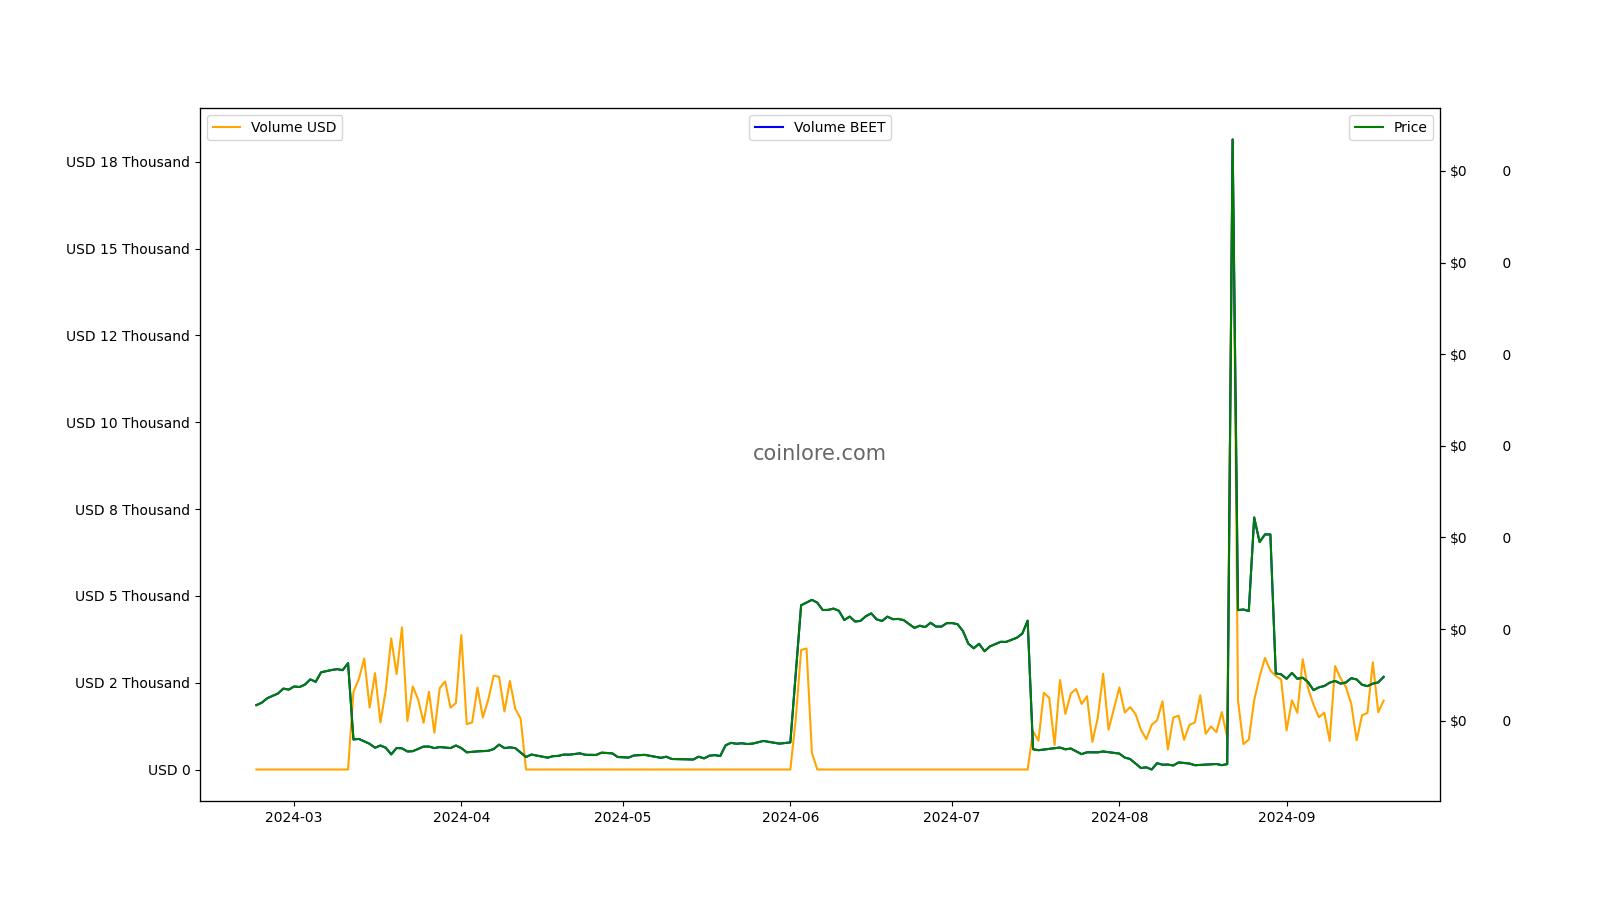Image resolution: width=1600 pixels, height=900 pixels.
Task: Click the USD 0 axis label
Action: click(x=169, y=770)
